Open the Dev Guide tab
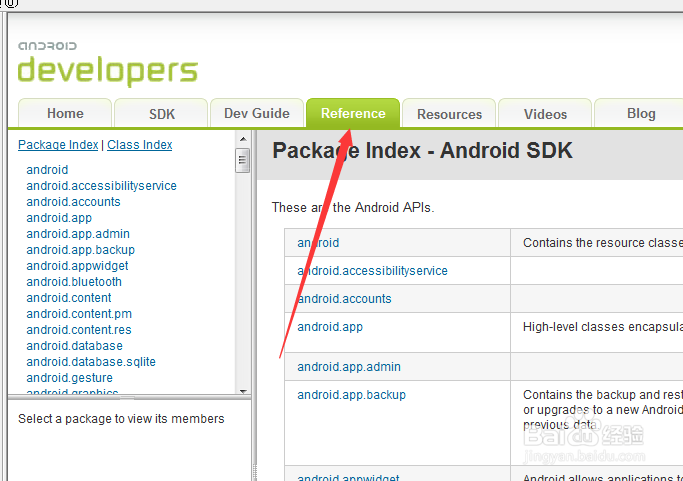Viewport: 683px width, 481px height. point(257,113)
